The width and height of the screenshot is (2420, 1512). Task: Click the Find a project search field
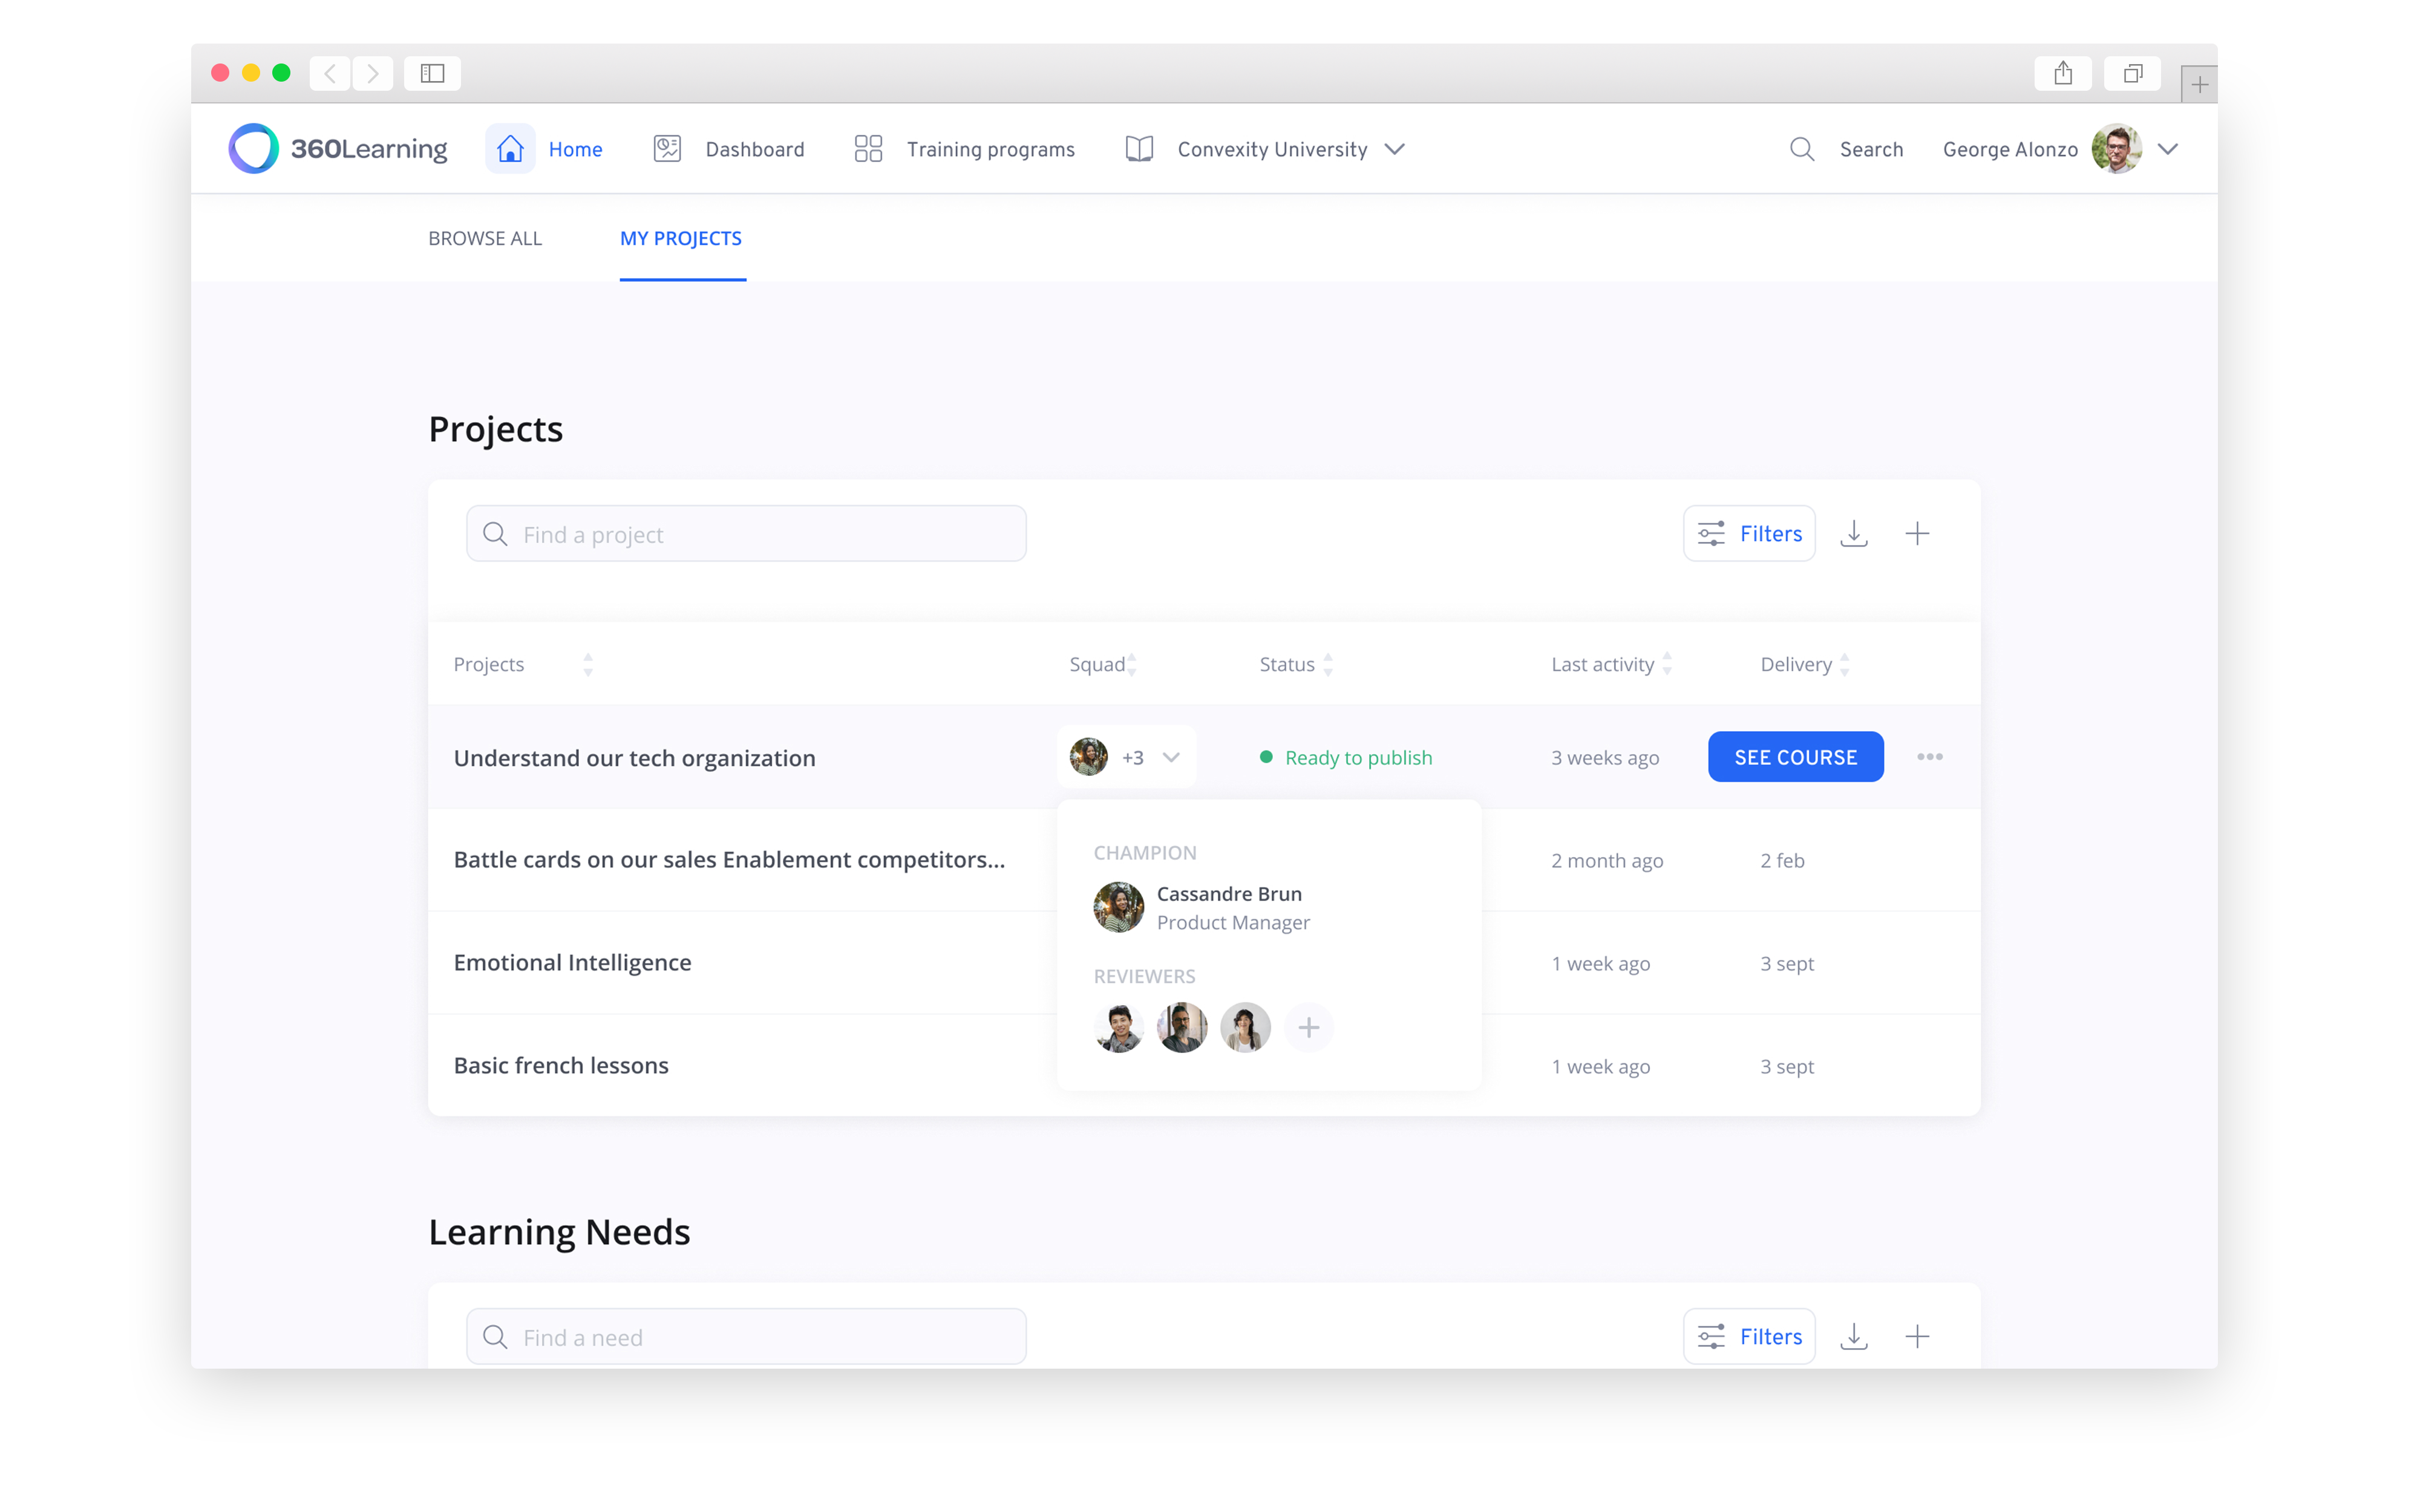(746, 534)
